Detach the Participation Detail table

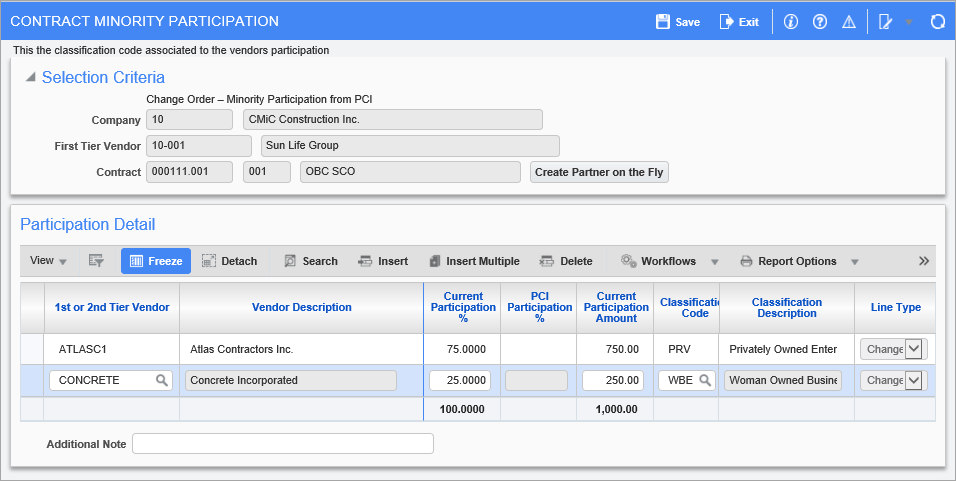tap(229, 261)
